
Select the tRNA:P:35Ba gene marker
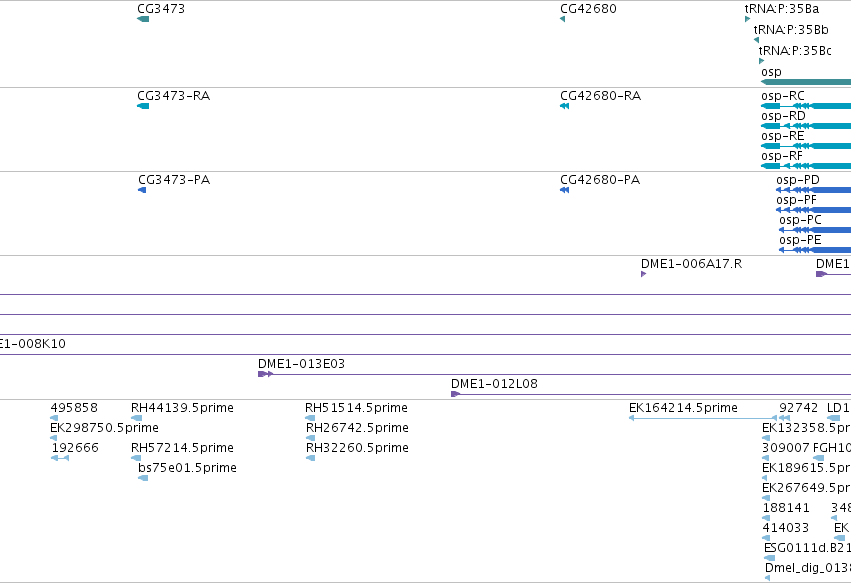pos(748,19)
